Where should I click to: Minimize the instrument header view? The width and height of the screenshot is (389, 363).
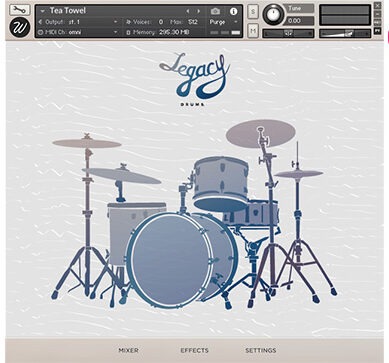point(377,14)
